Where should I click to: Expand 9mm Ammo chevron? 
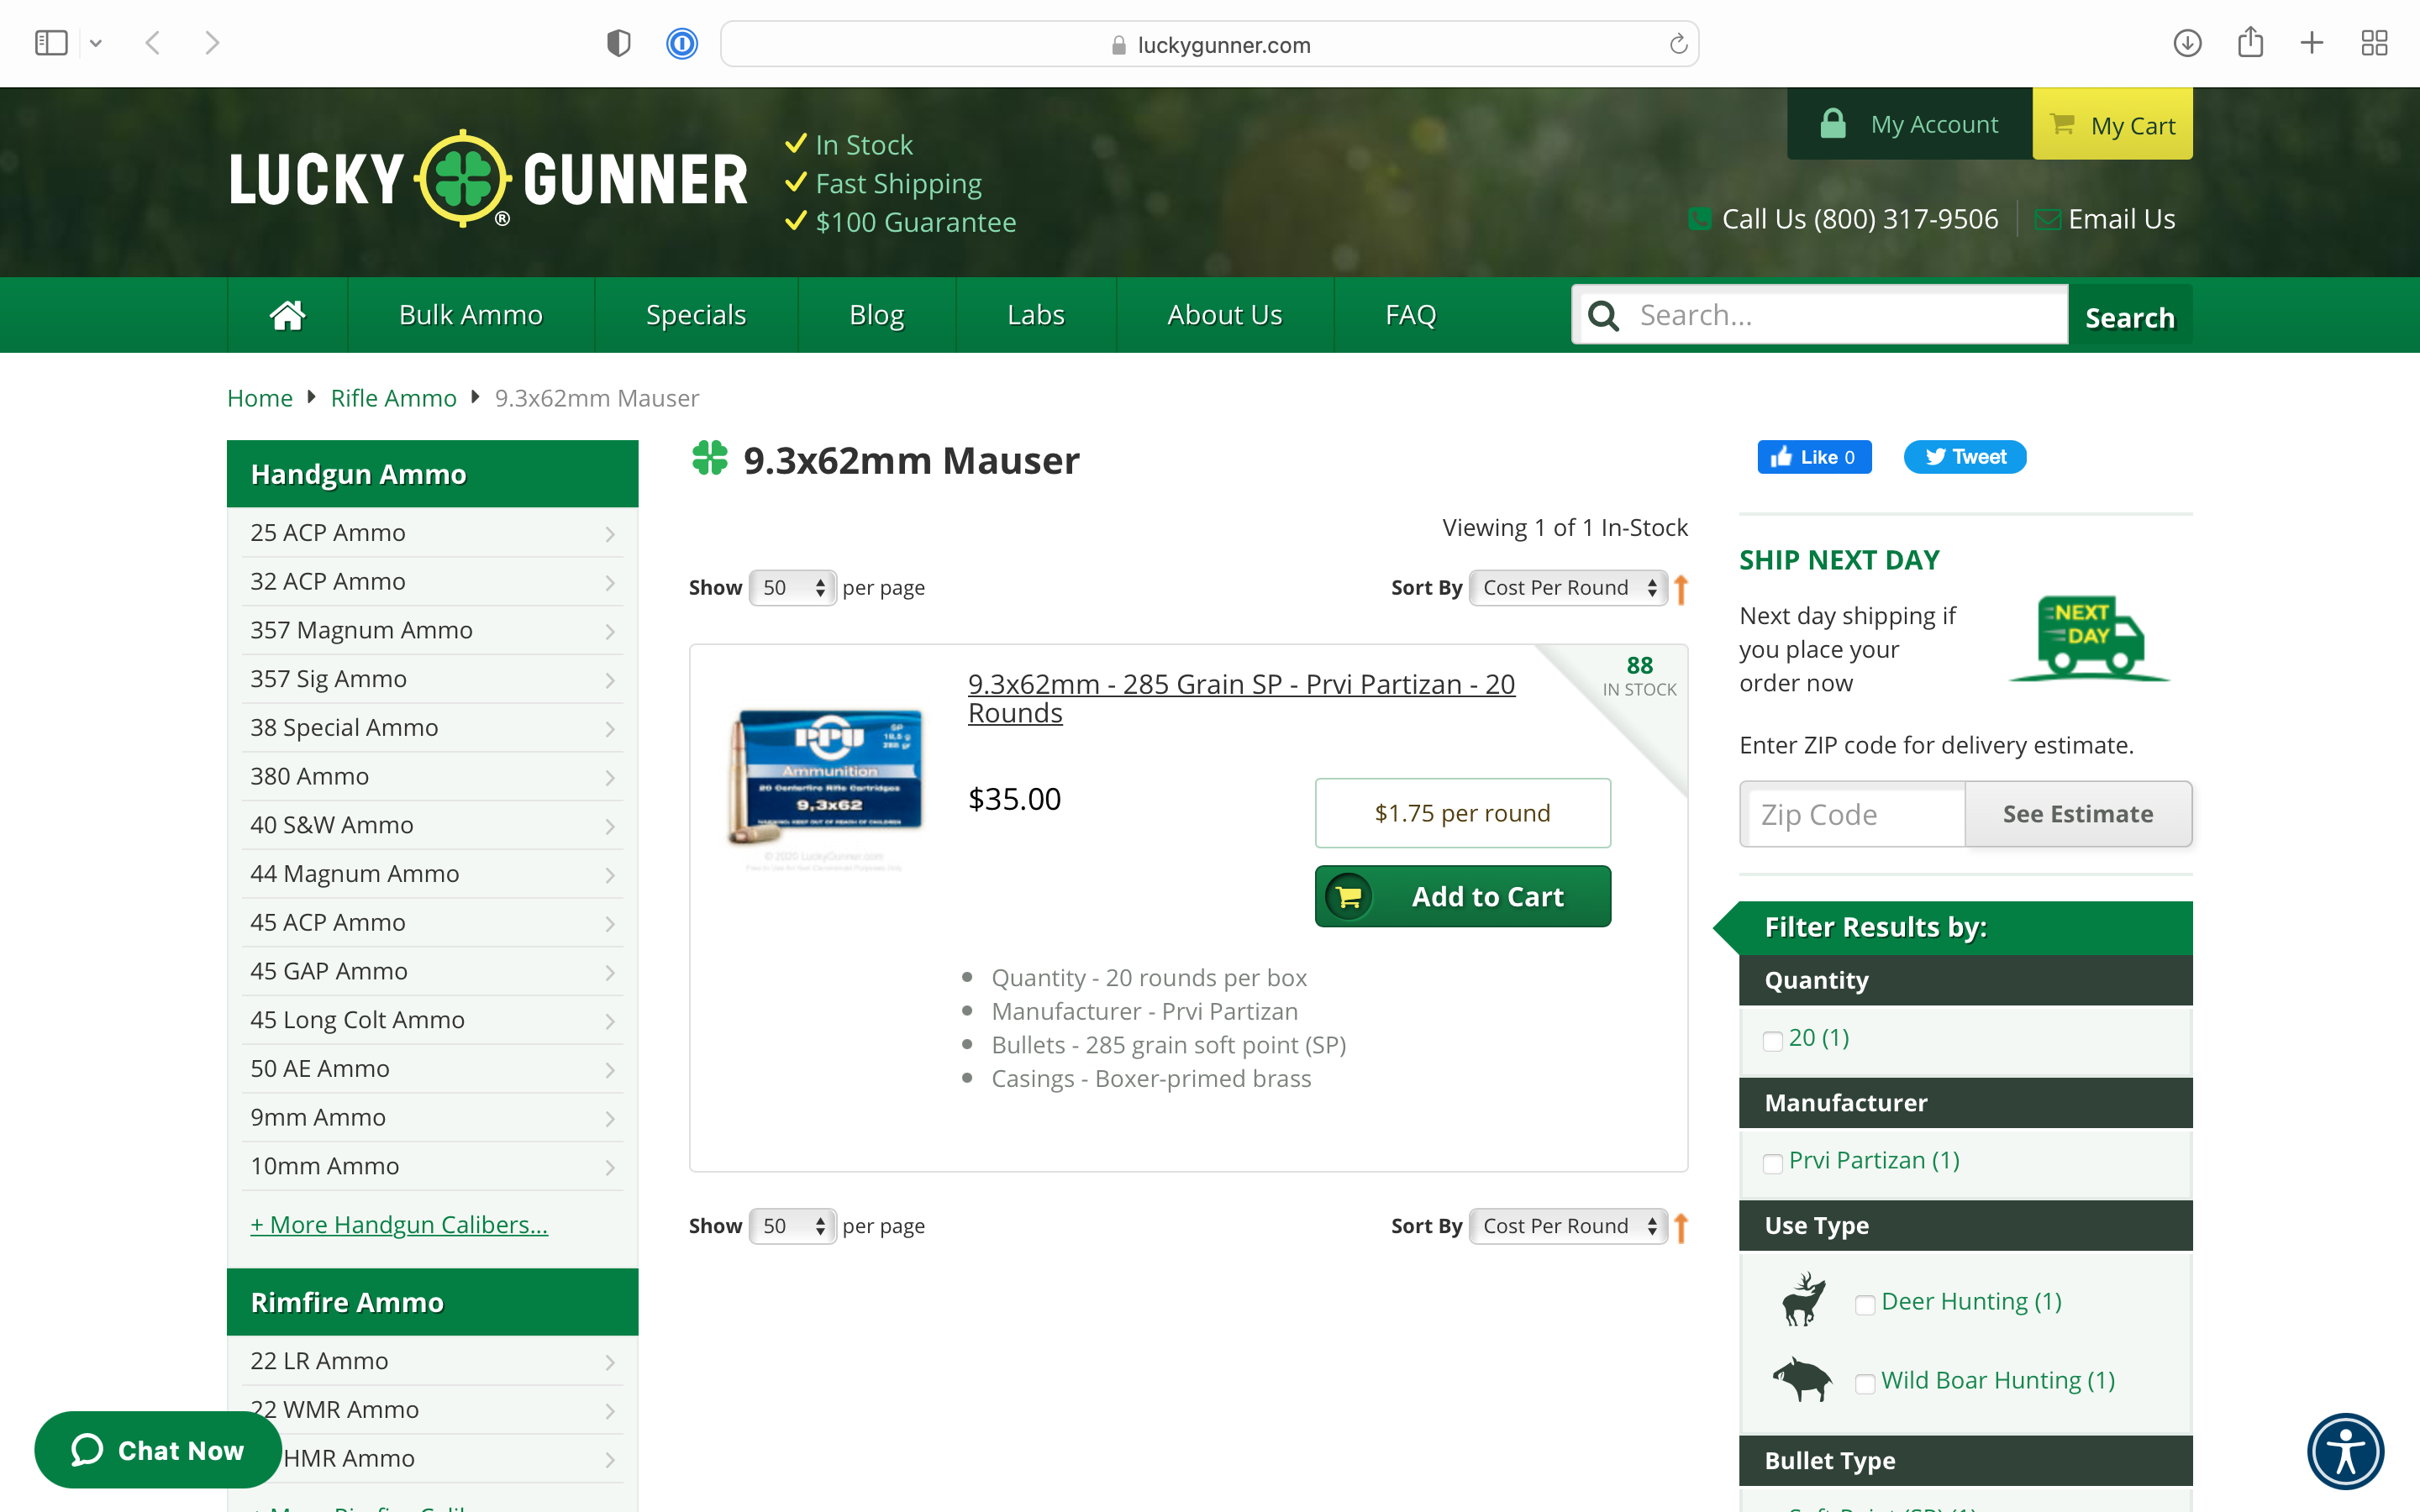610,1119
